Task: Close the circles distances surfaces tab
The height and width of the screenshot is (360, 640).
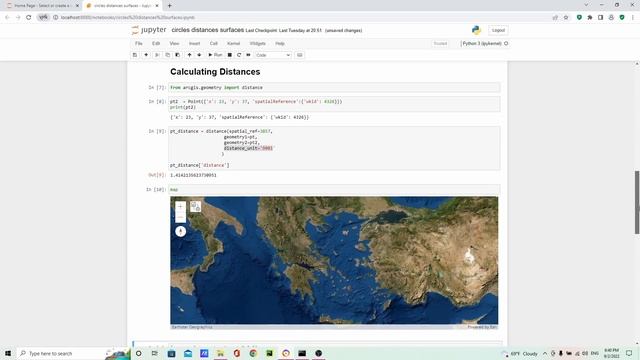Action: (157, 6)
